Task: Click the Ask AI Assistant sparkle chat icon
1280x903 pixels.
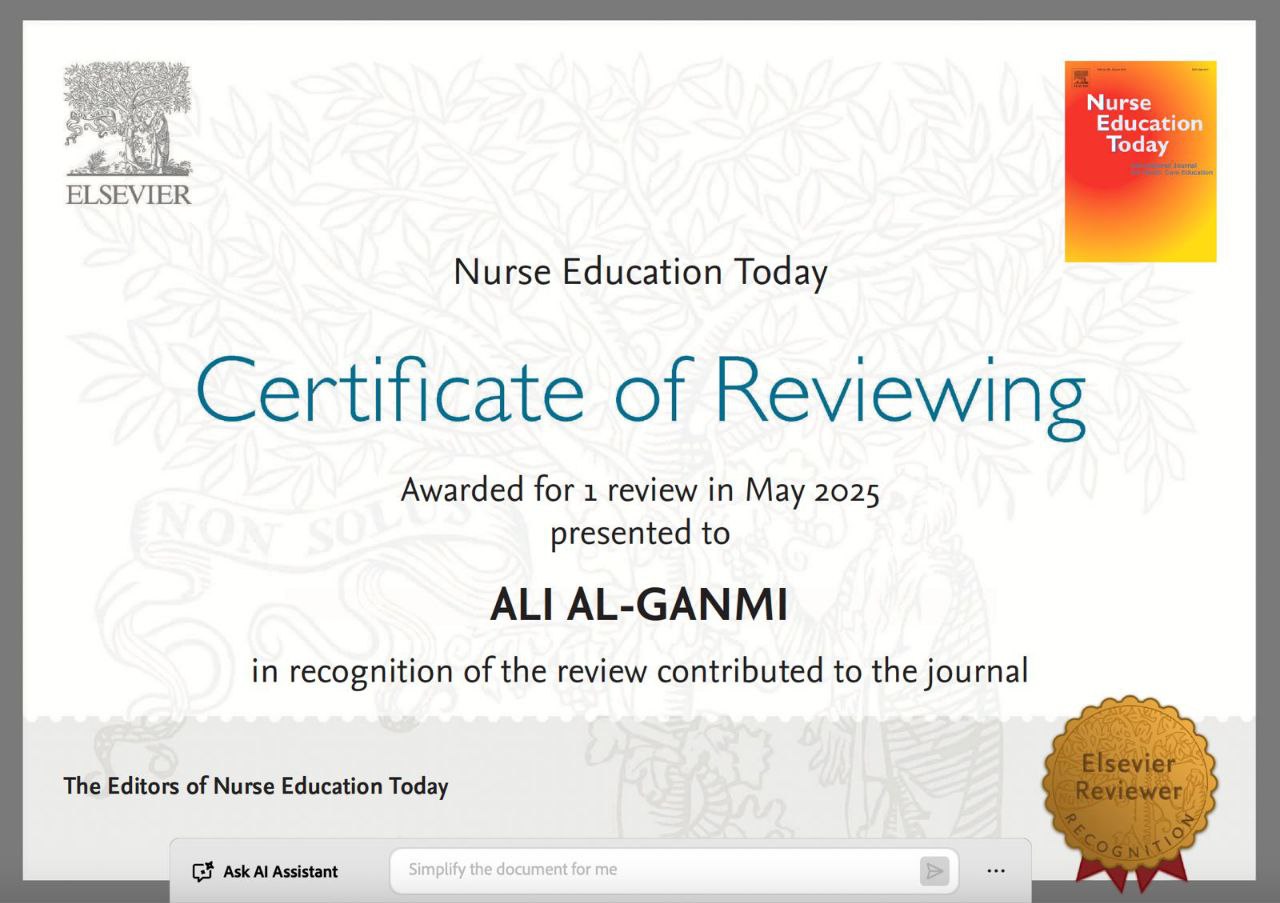Action: click(203, 871)
